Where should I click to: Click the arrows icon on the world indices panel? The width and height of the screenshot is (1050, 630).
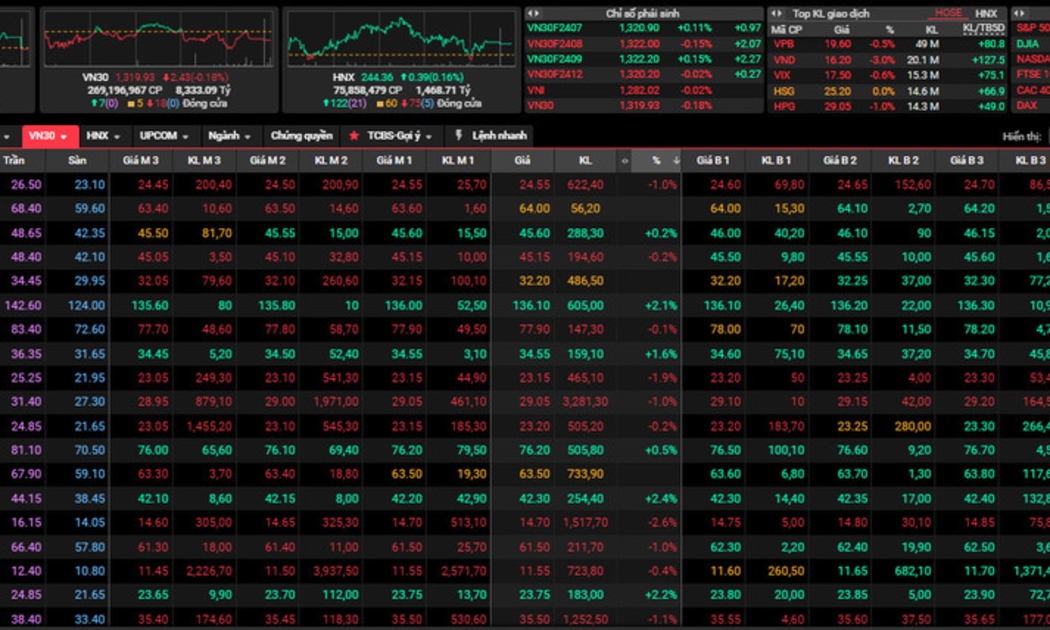1019,13
